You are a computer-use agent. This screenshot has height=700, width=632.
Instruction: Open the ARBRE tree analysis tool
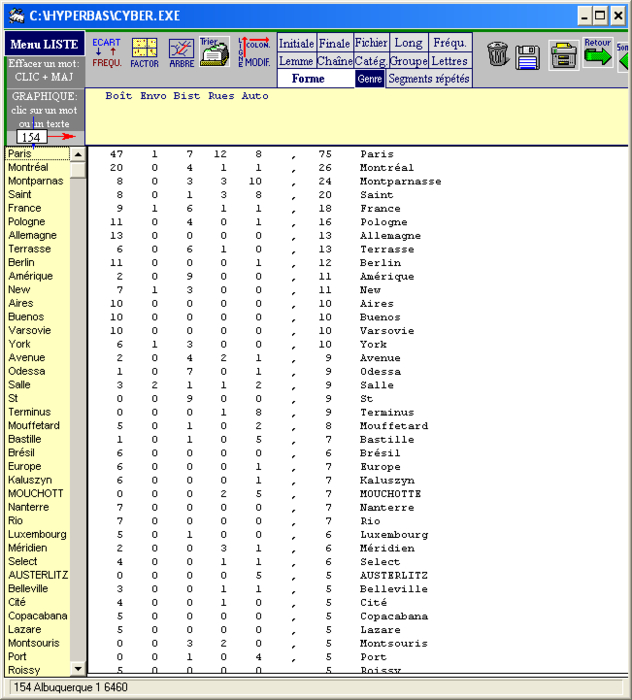[181, 53]
